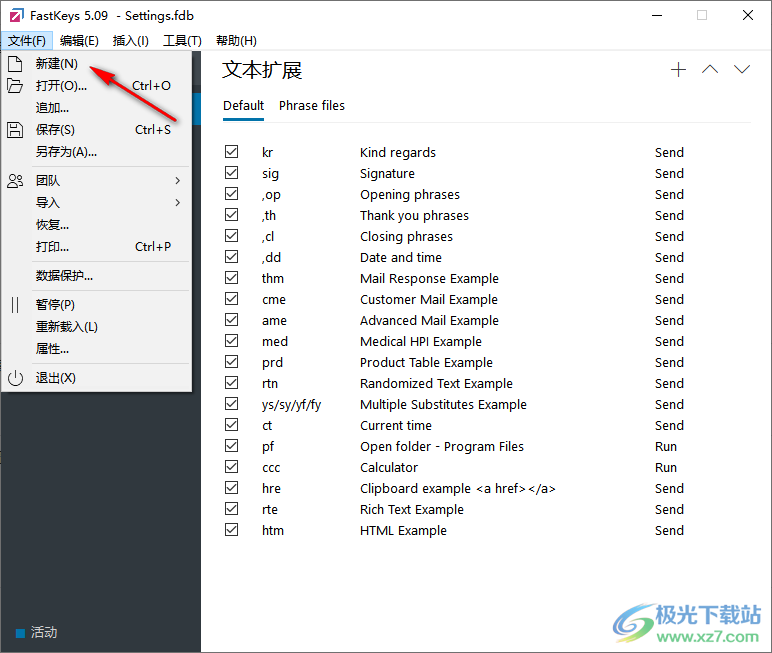Disable the ,th Thank you phrases entry
The height and width of the screenshot is (653, 772).
click(231, 215)
